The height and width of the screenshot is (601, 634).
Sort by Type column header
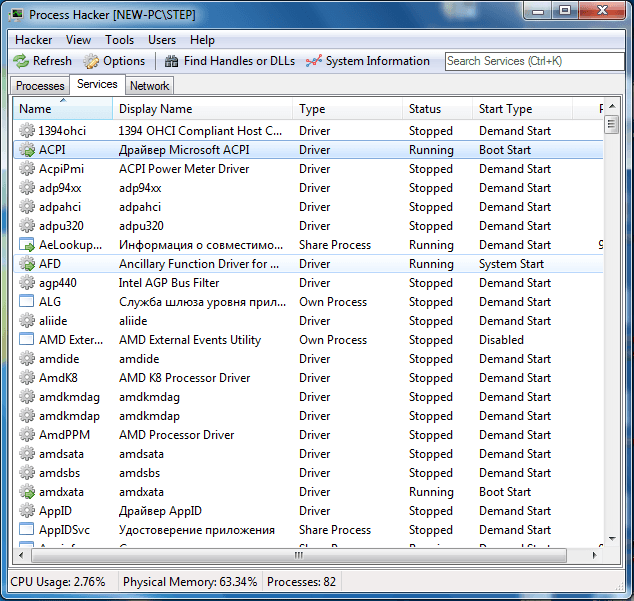[x=347, y=109]
